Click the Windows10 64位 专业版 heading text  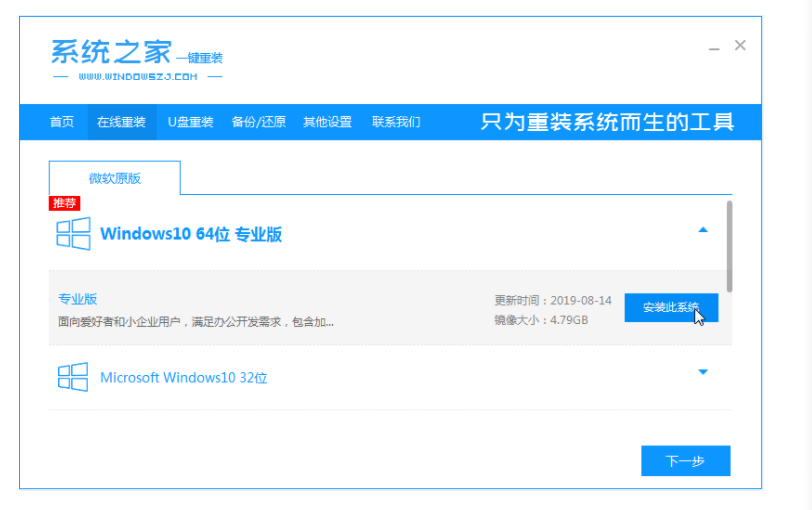click(191, 235)
